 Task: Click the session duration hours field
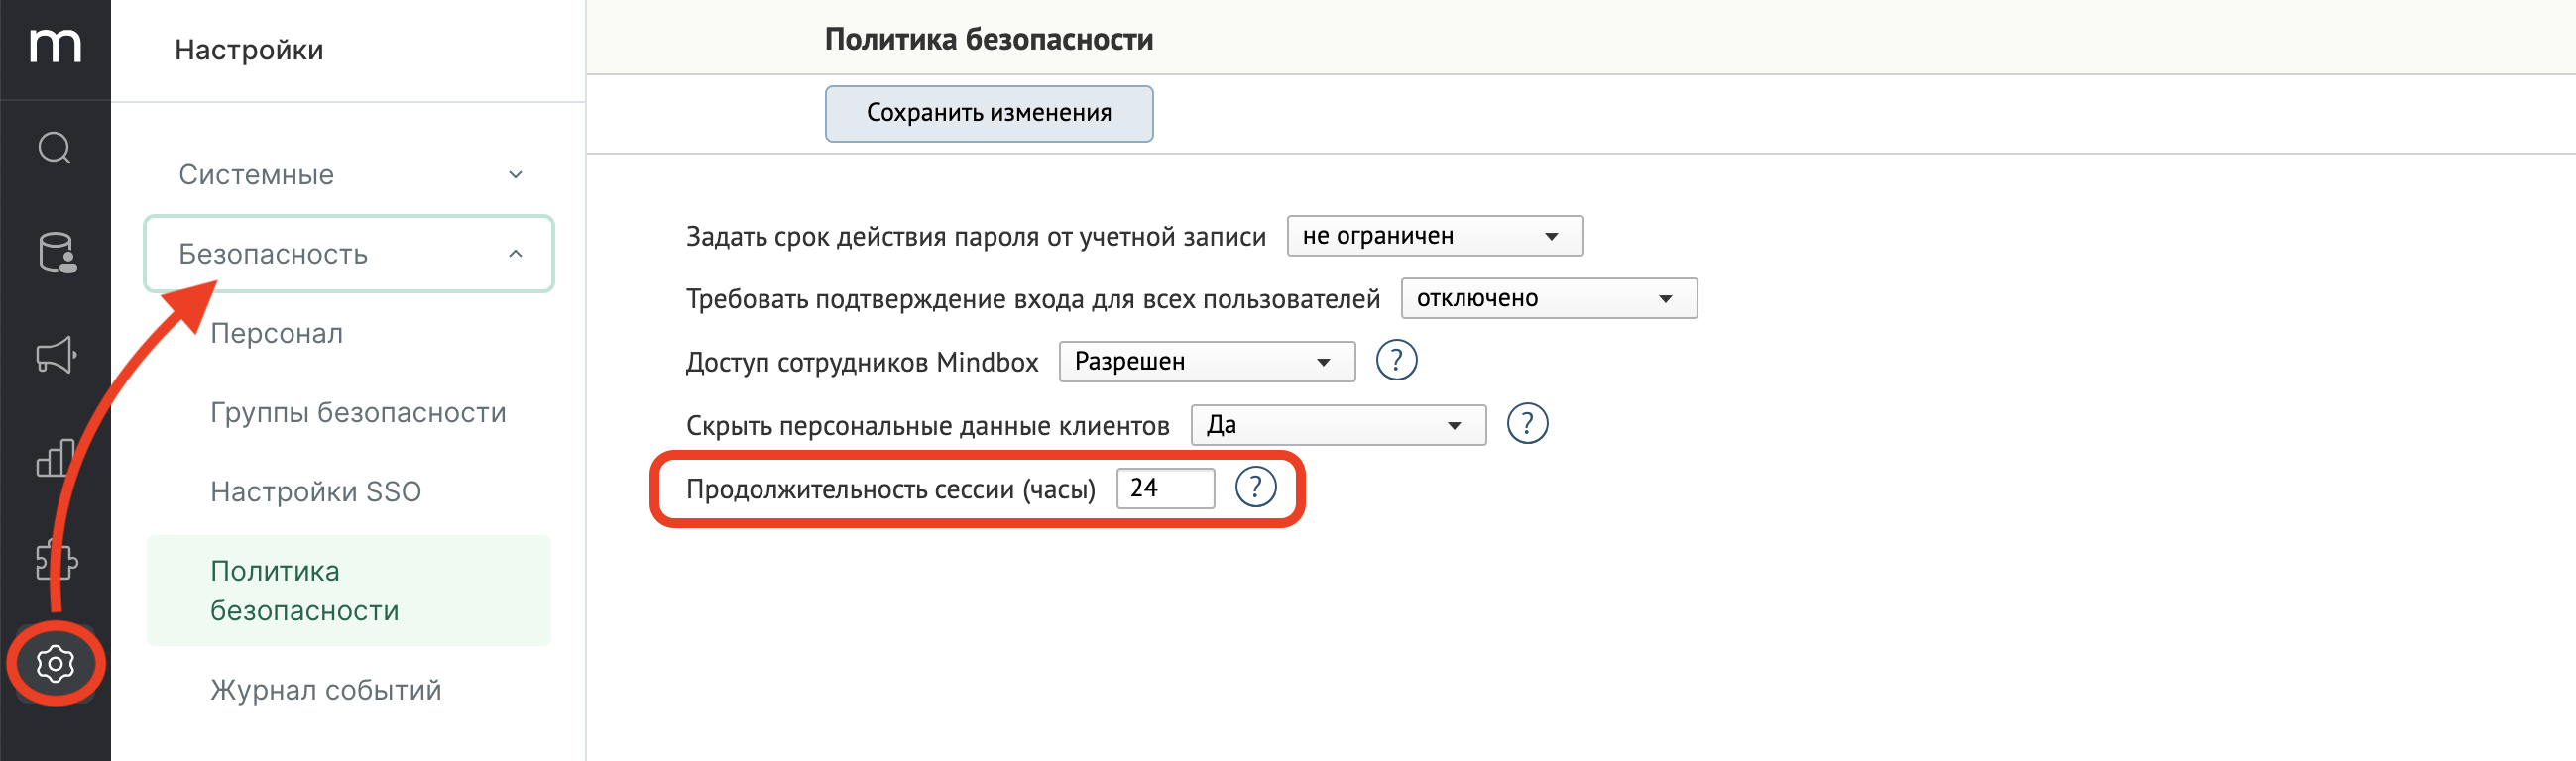click(1165, 488)
